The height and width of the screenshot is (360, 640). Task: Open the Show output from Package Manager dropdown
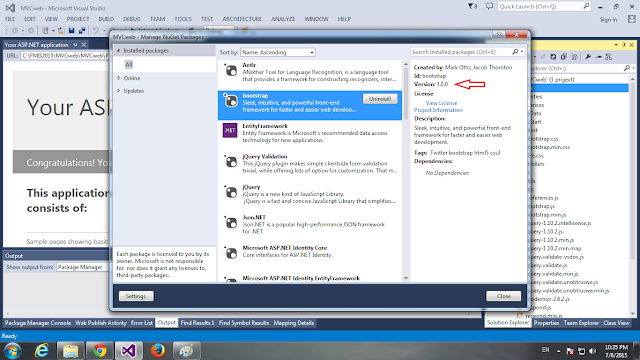82,267
